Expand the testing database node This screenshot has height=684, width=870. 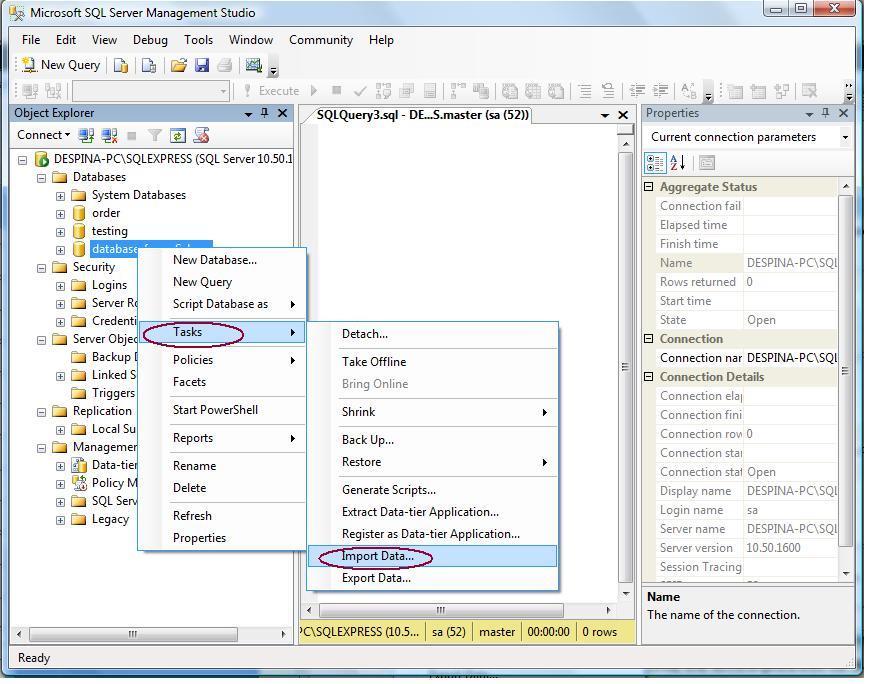(60, 232)
